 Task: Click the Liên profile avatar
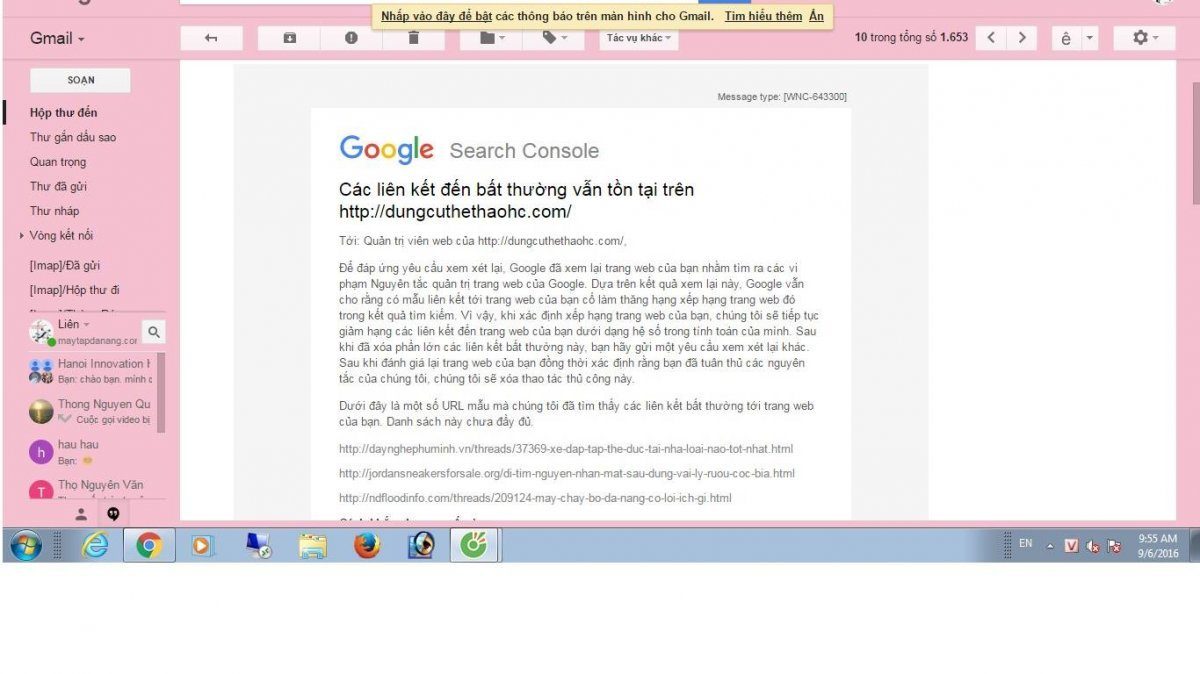pos(41,331)
